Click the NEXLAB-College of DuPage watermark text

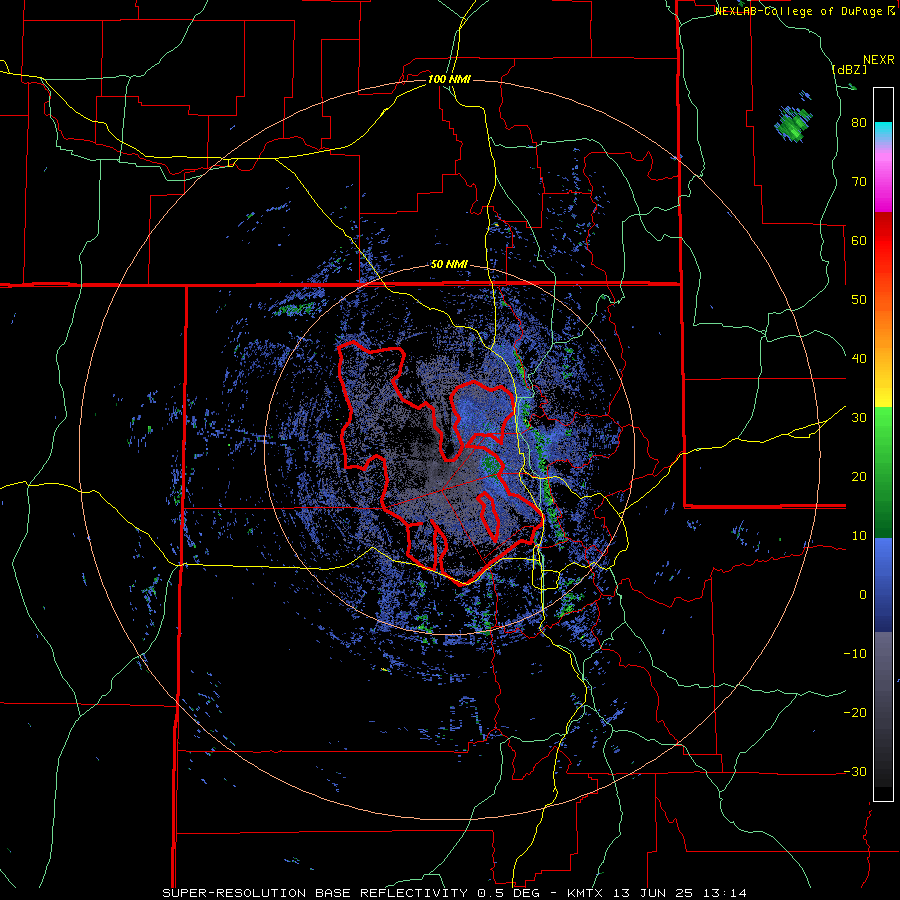click(800, 11)
